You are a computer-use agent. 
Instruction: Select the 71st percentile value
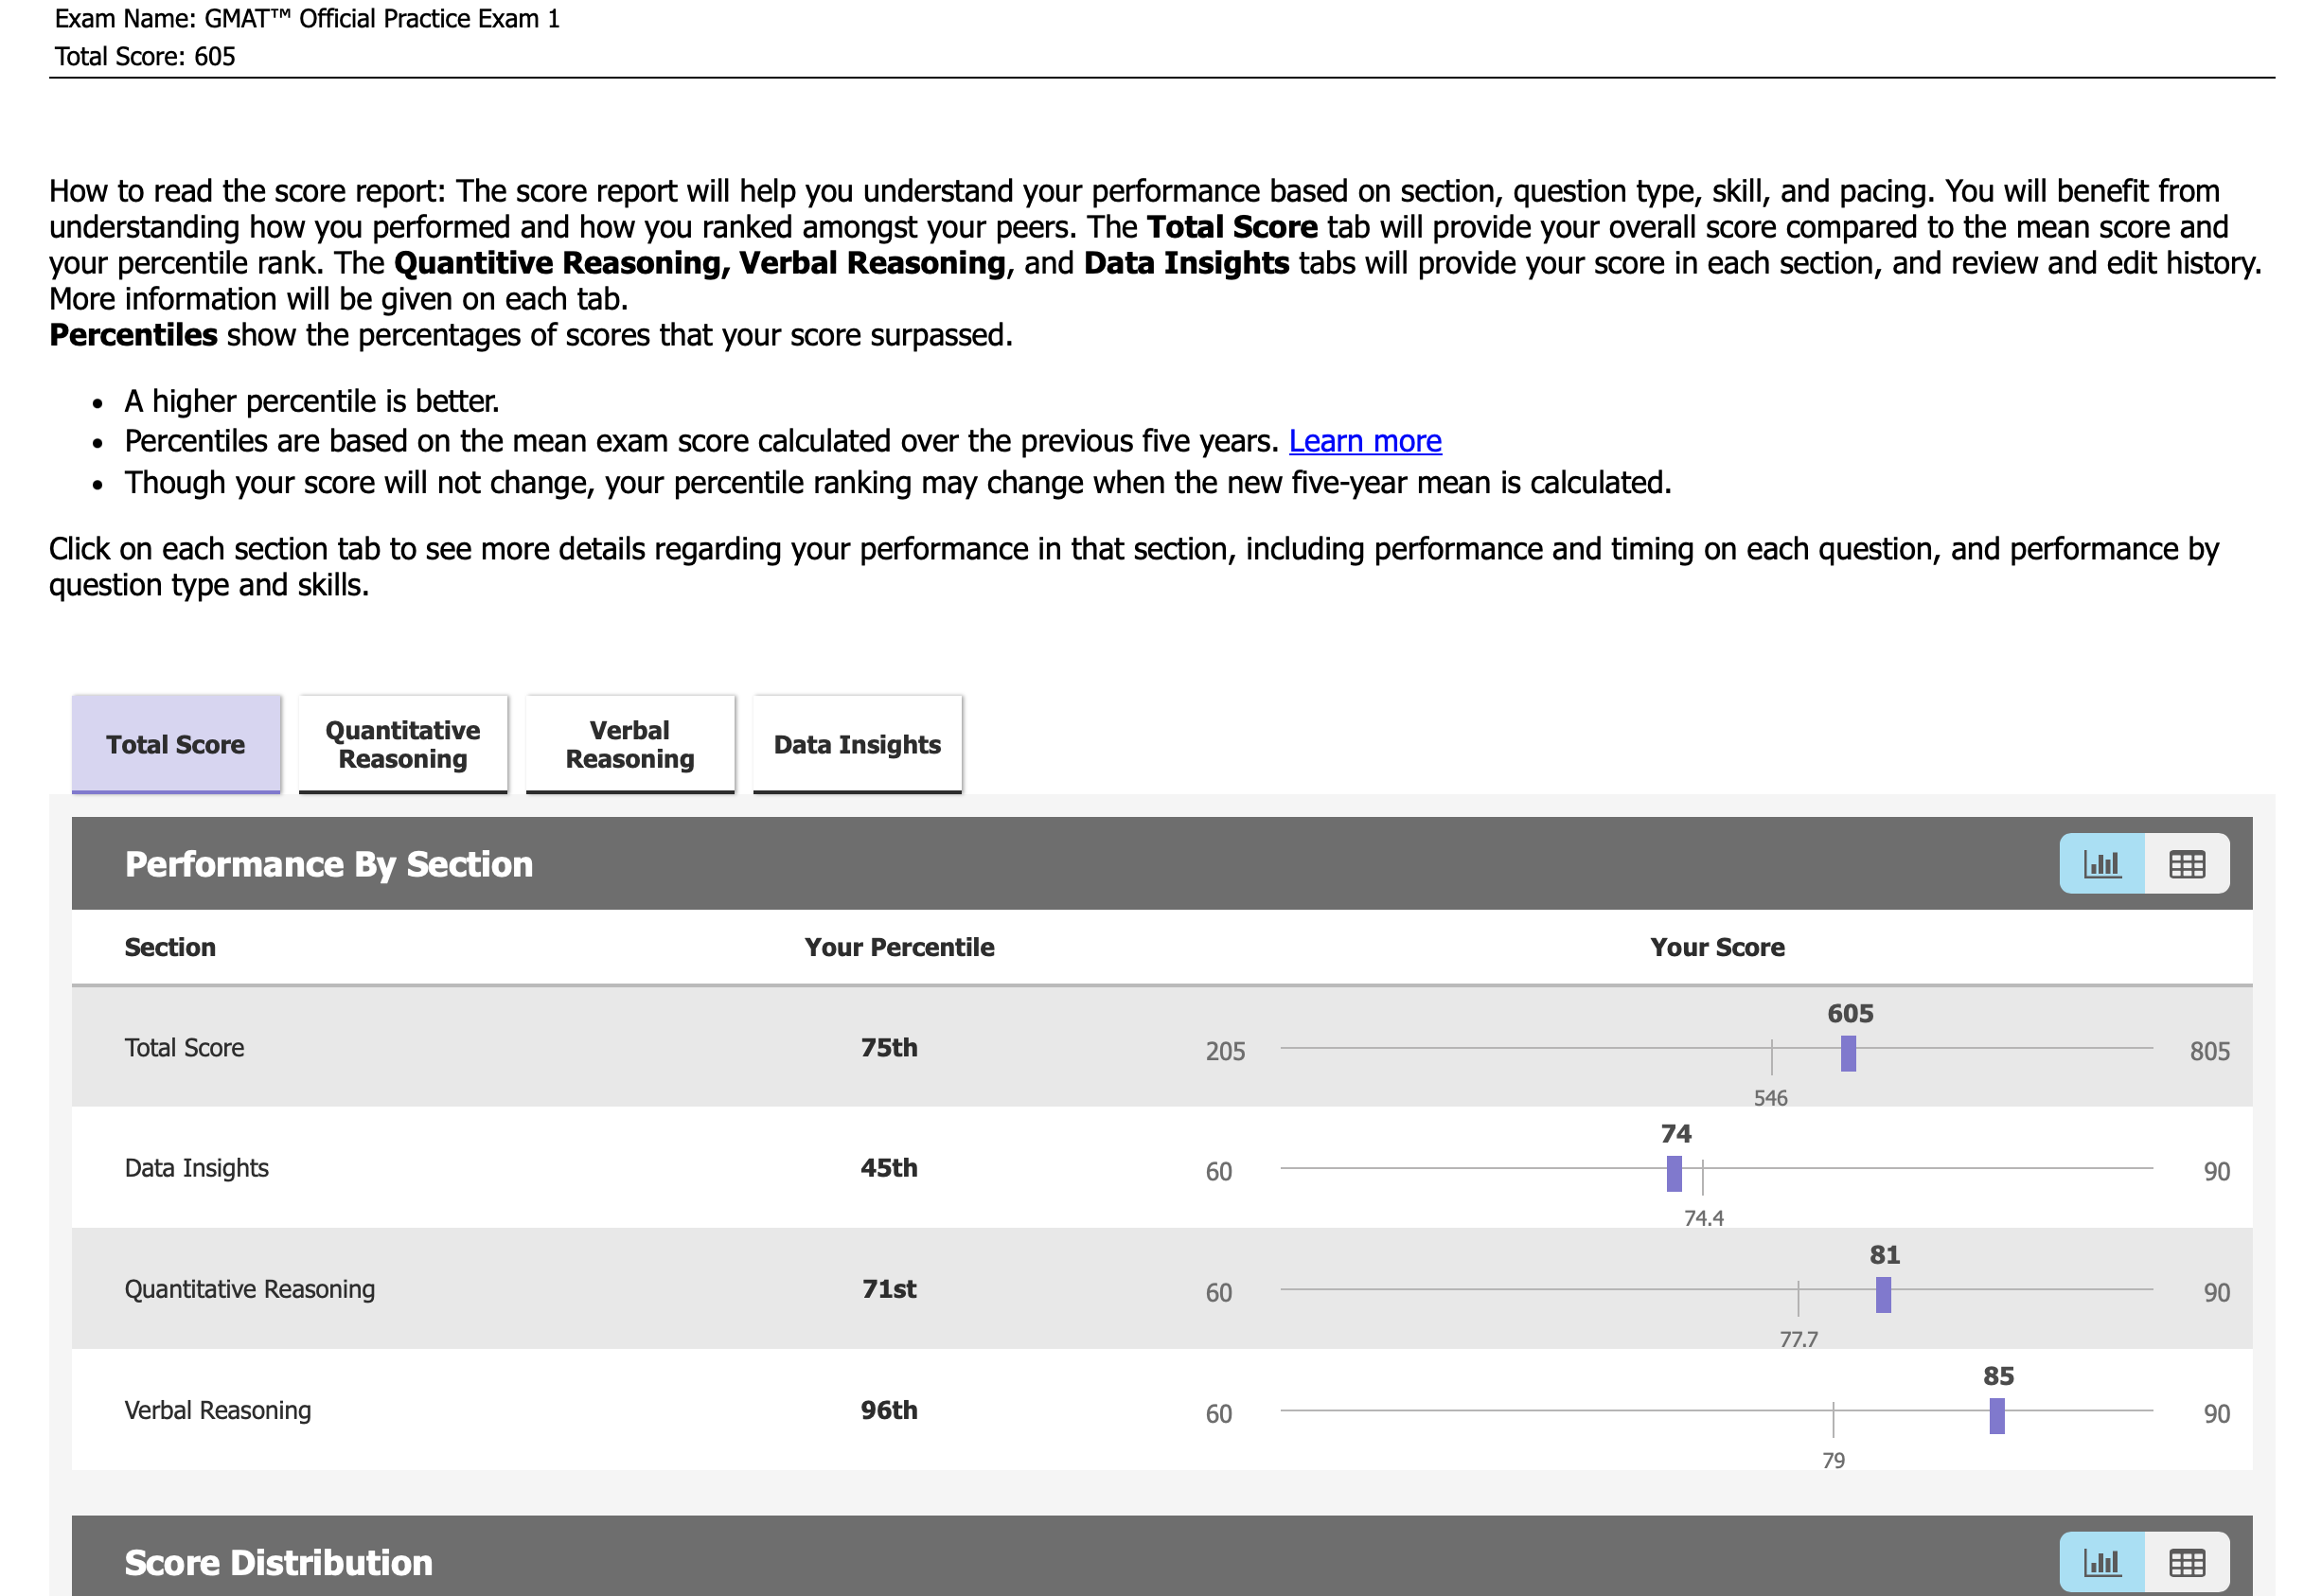(889, 1288)
